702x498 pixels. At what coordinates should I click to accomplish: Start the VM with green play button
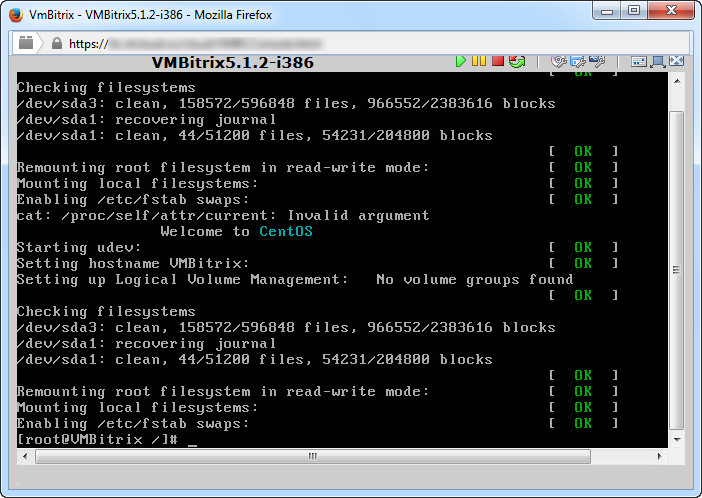(460, 61)
